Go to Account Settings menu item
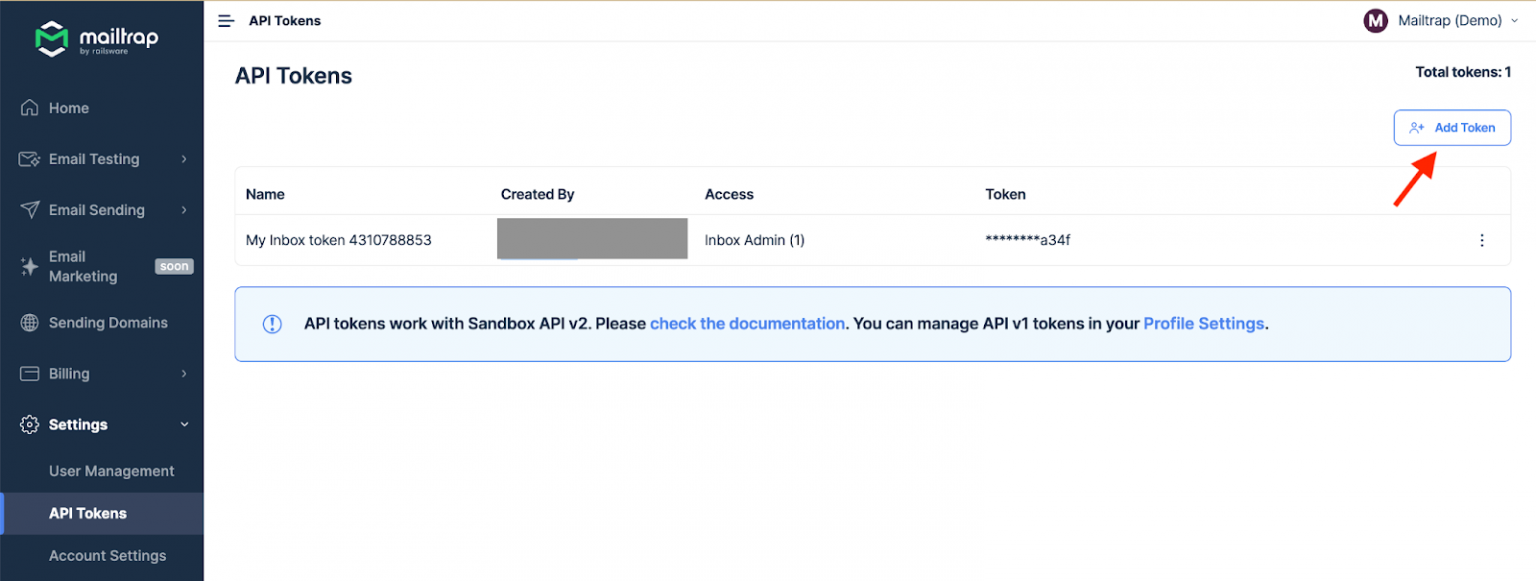The width and height of the screenshot is (1536, 581). [x=107, y=556]
